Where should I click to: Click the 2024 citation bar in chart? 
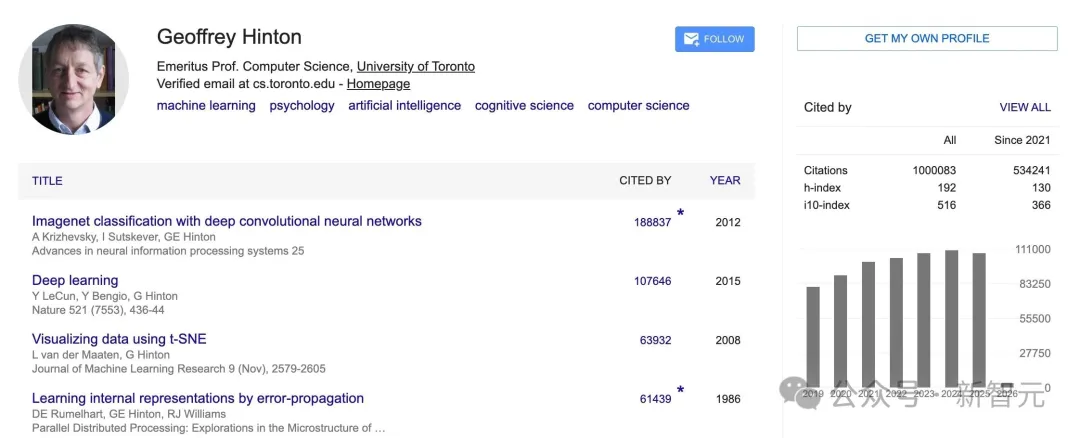(952, 318)
